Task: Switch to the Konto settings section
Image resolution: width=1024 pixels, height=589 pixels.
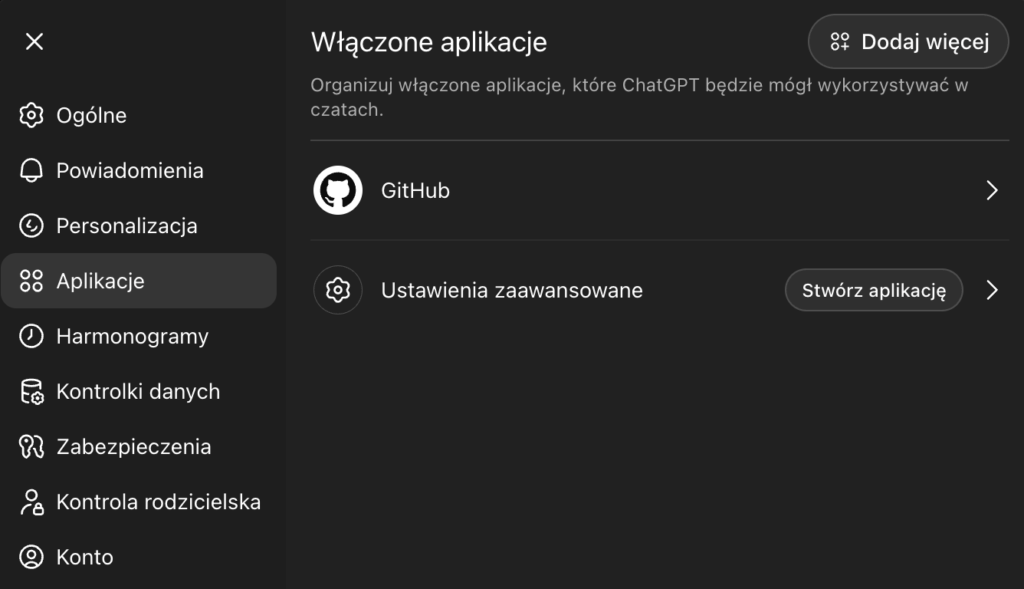Action: pos(85,557)
